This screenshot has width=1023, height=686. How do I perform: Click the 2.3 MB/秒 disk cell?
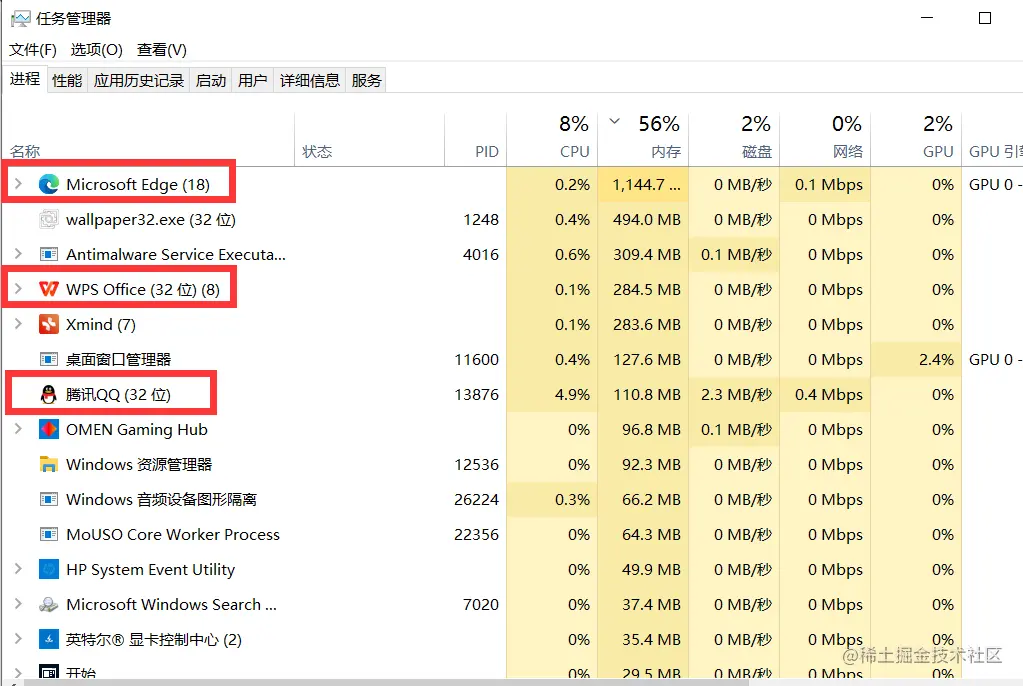click(734, 394)
